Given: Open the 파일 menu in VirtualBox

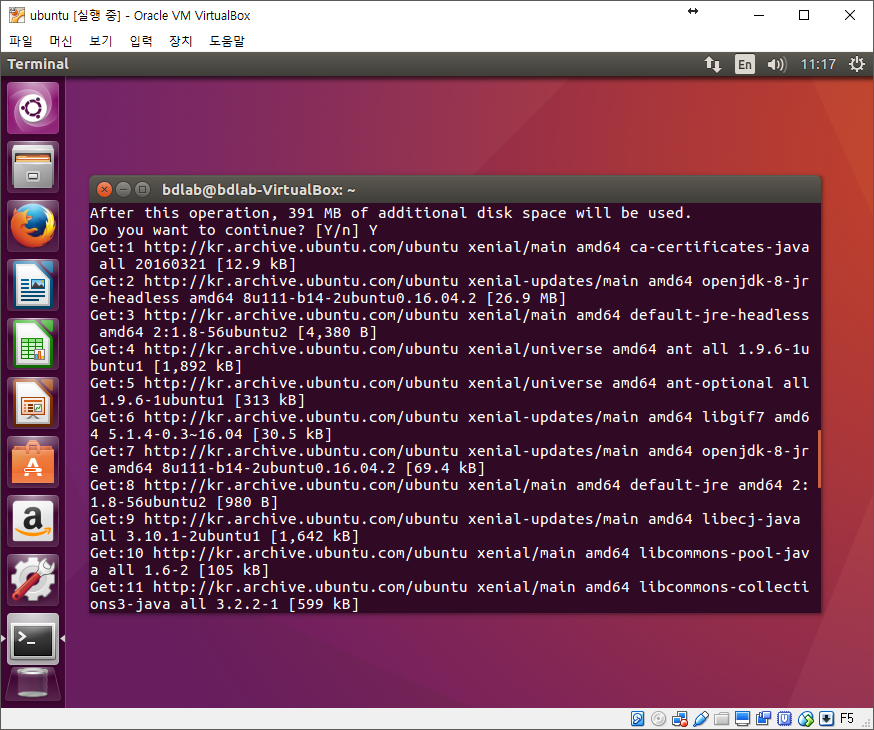Looking at the screenshot, I should click(21, 41).
